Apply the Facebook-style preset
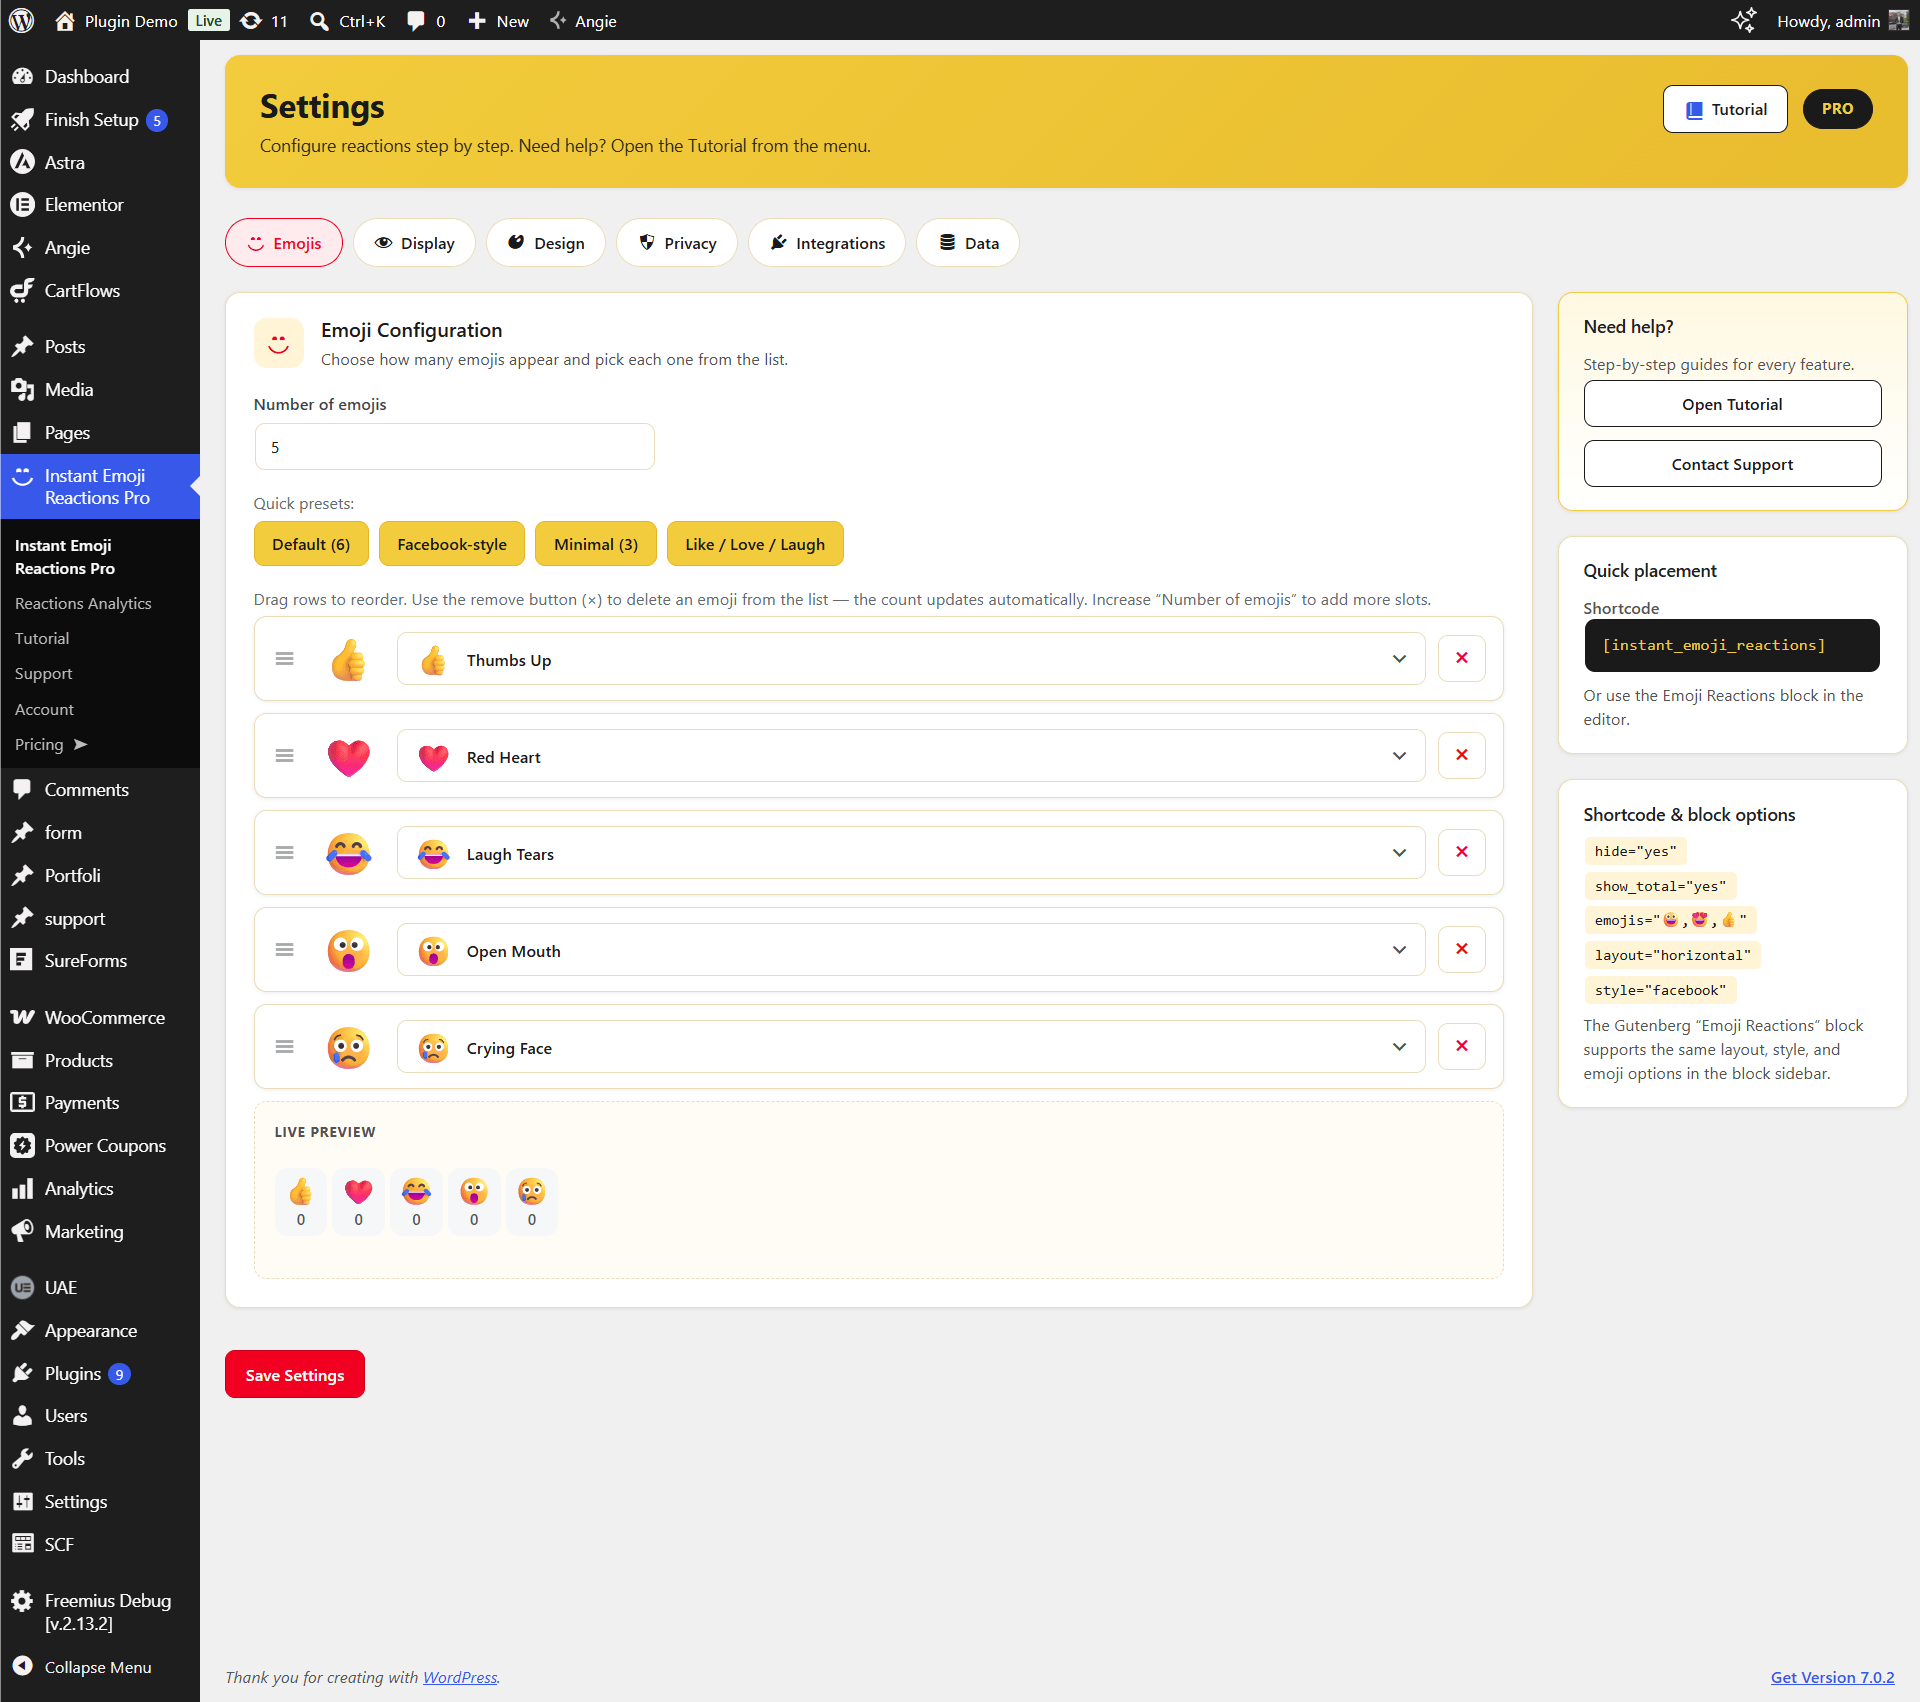The width and height of the screenshot is (1920, 1702). click(x=452, y=544)
